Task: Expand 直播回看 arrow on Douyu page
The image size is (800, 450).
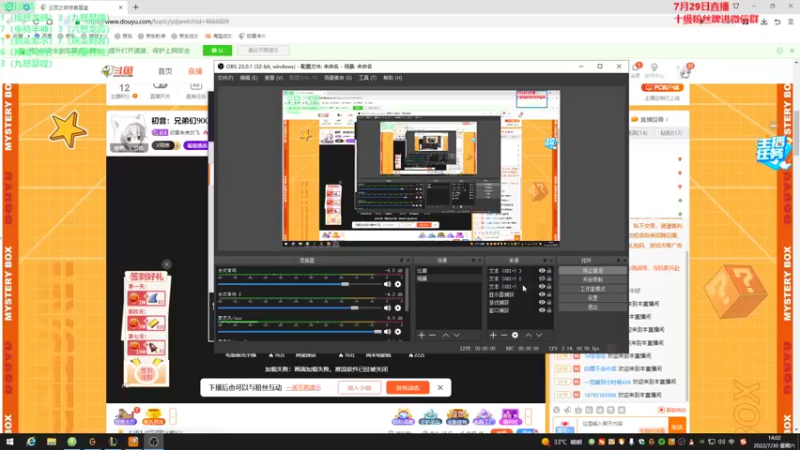Action: (x=666, y=119)
